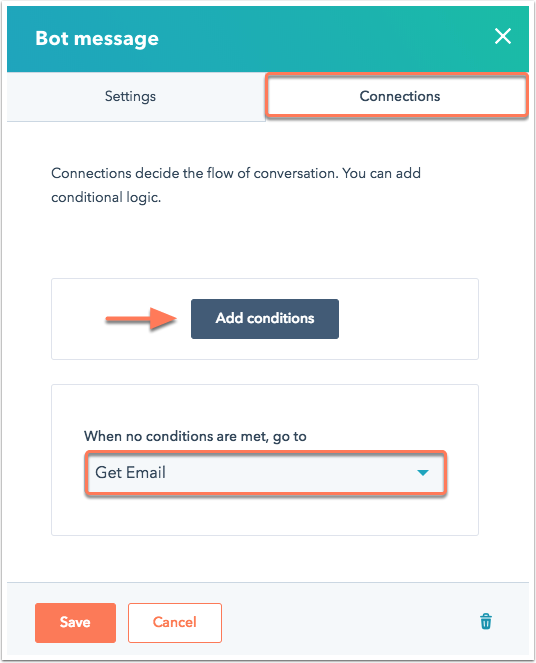This screenshot has height=663, width=536.
Task: Click the 'Get Email' text in dropdown
Action: [x=130, y=472]
